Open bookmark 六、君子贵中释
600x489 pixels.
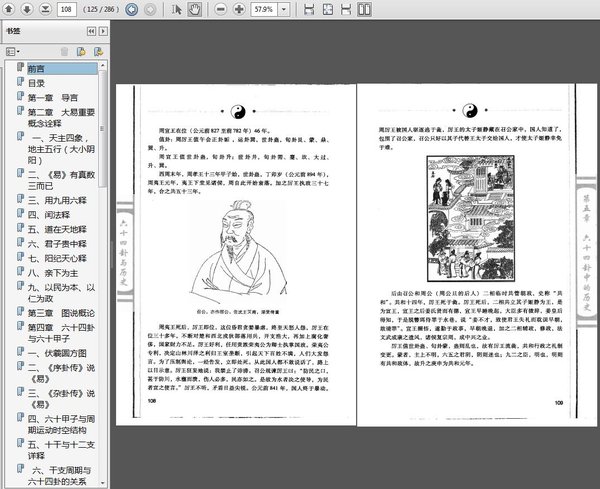click(x=57, y=244)
